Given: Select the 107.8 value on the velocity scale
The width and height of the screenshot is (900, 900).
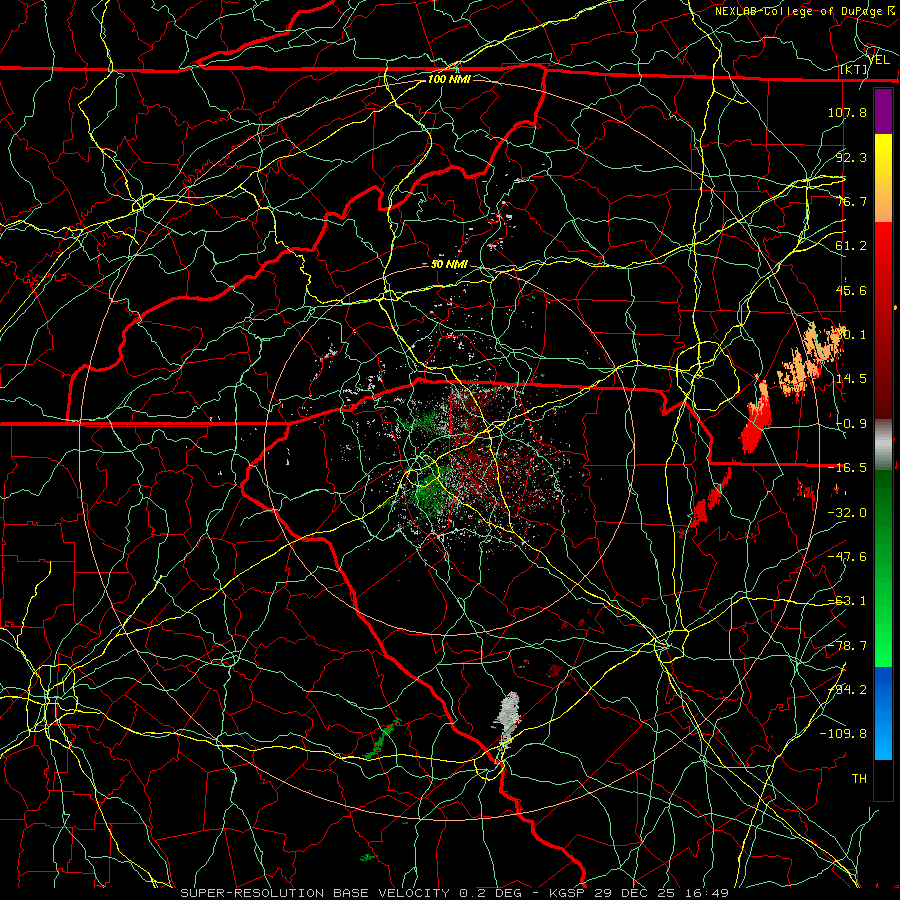Looking at the screenshot, I should (847, 112).
